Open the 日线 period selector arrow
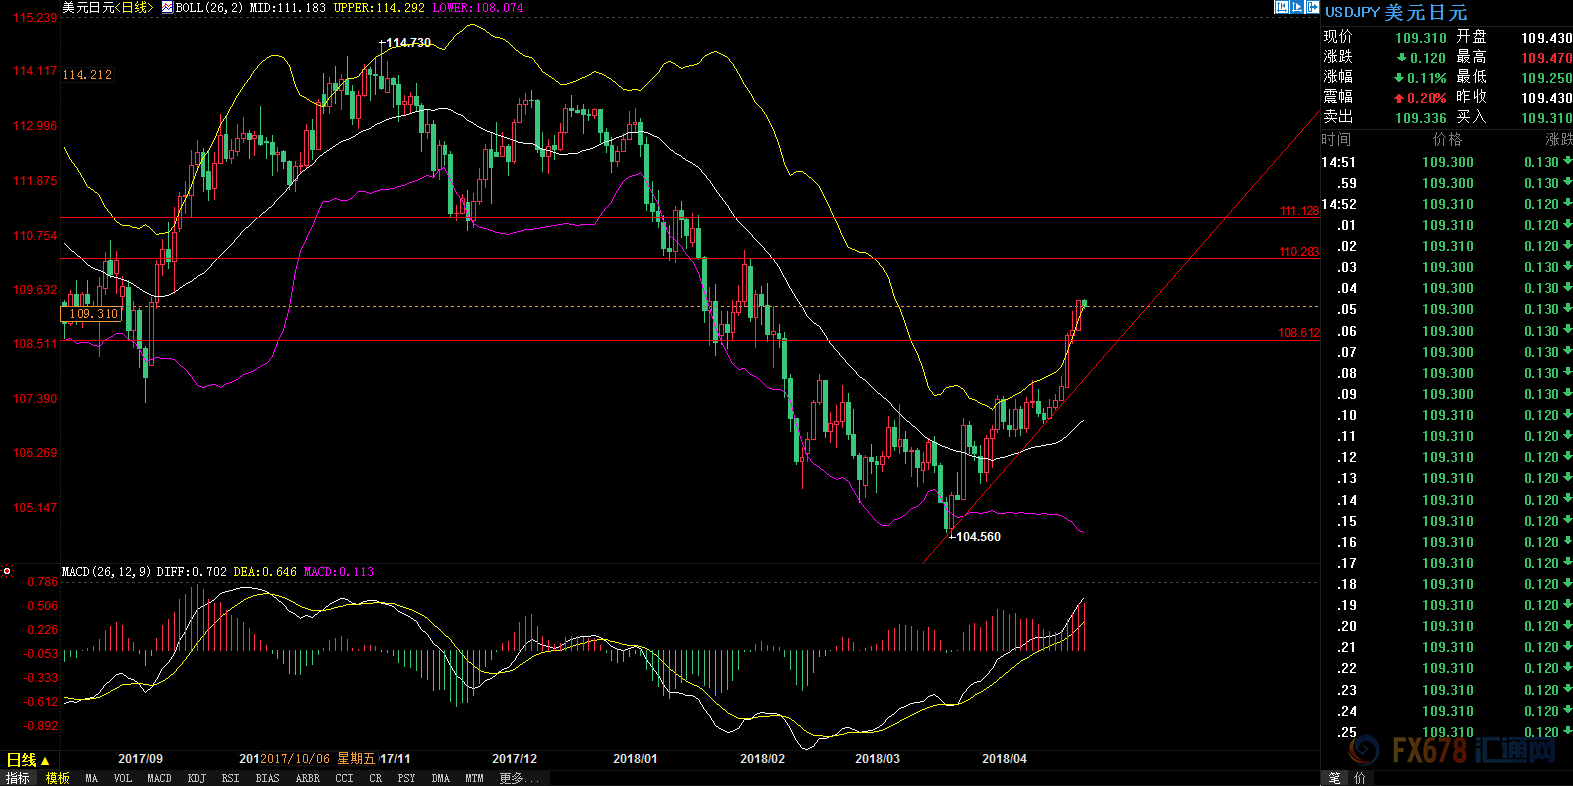This screenshot has width=1573, height=786. point(45,761)
